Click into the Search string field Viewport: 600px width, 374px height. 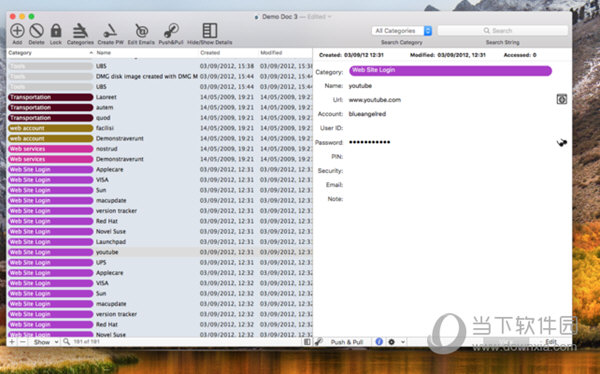tap(502, 31)
